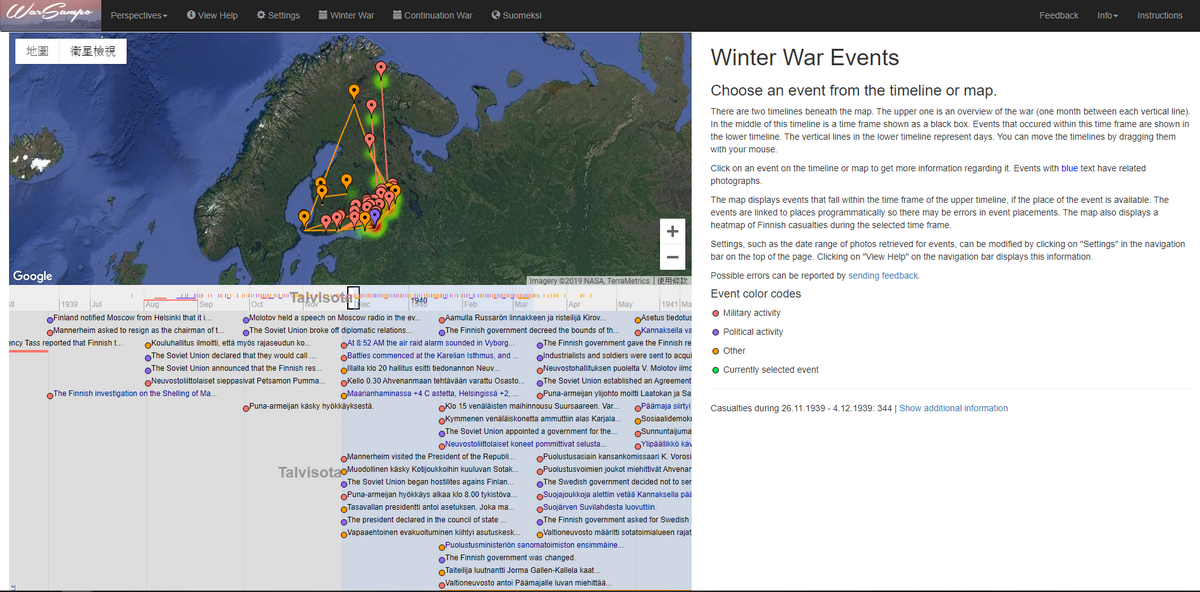Image resolution: width=1200 pixels, height=592 pixels.
Task: Select the purple map marker near Helsinki
Action: click(375, 215)
